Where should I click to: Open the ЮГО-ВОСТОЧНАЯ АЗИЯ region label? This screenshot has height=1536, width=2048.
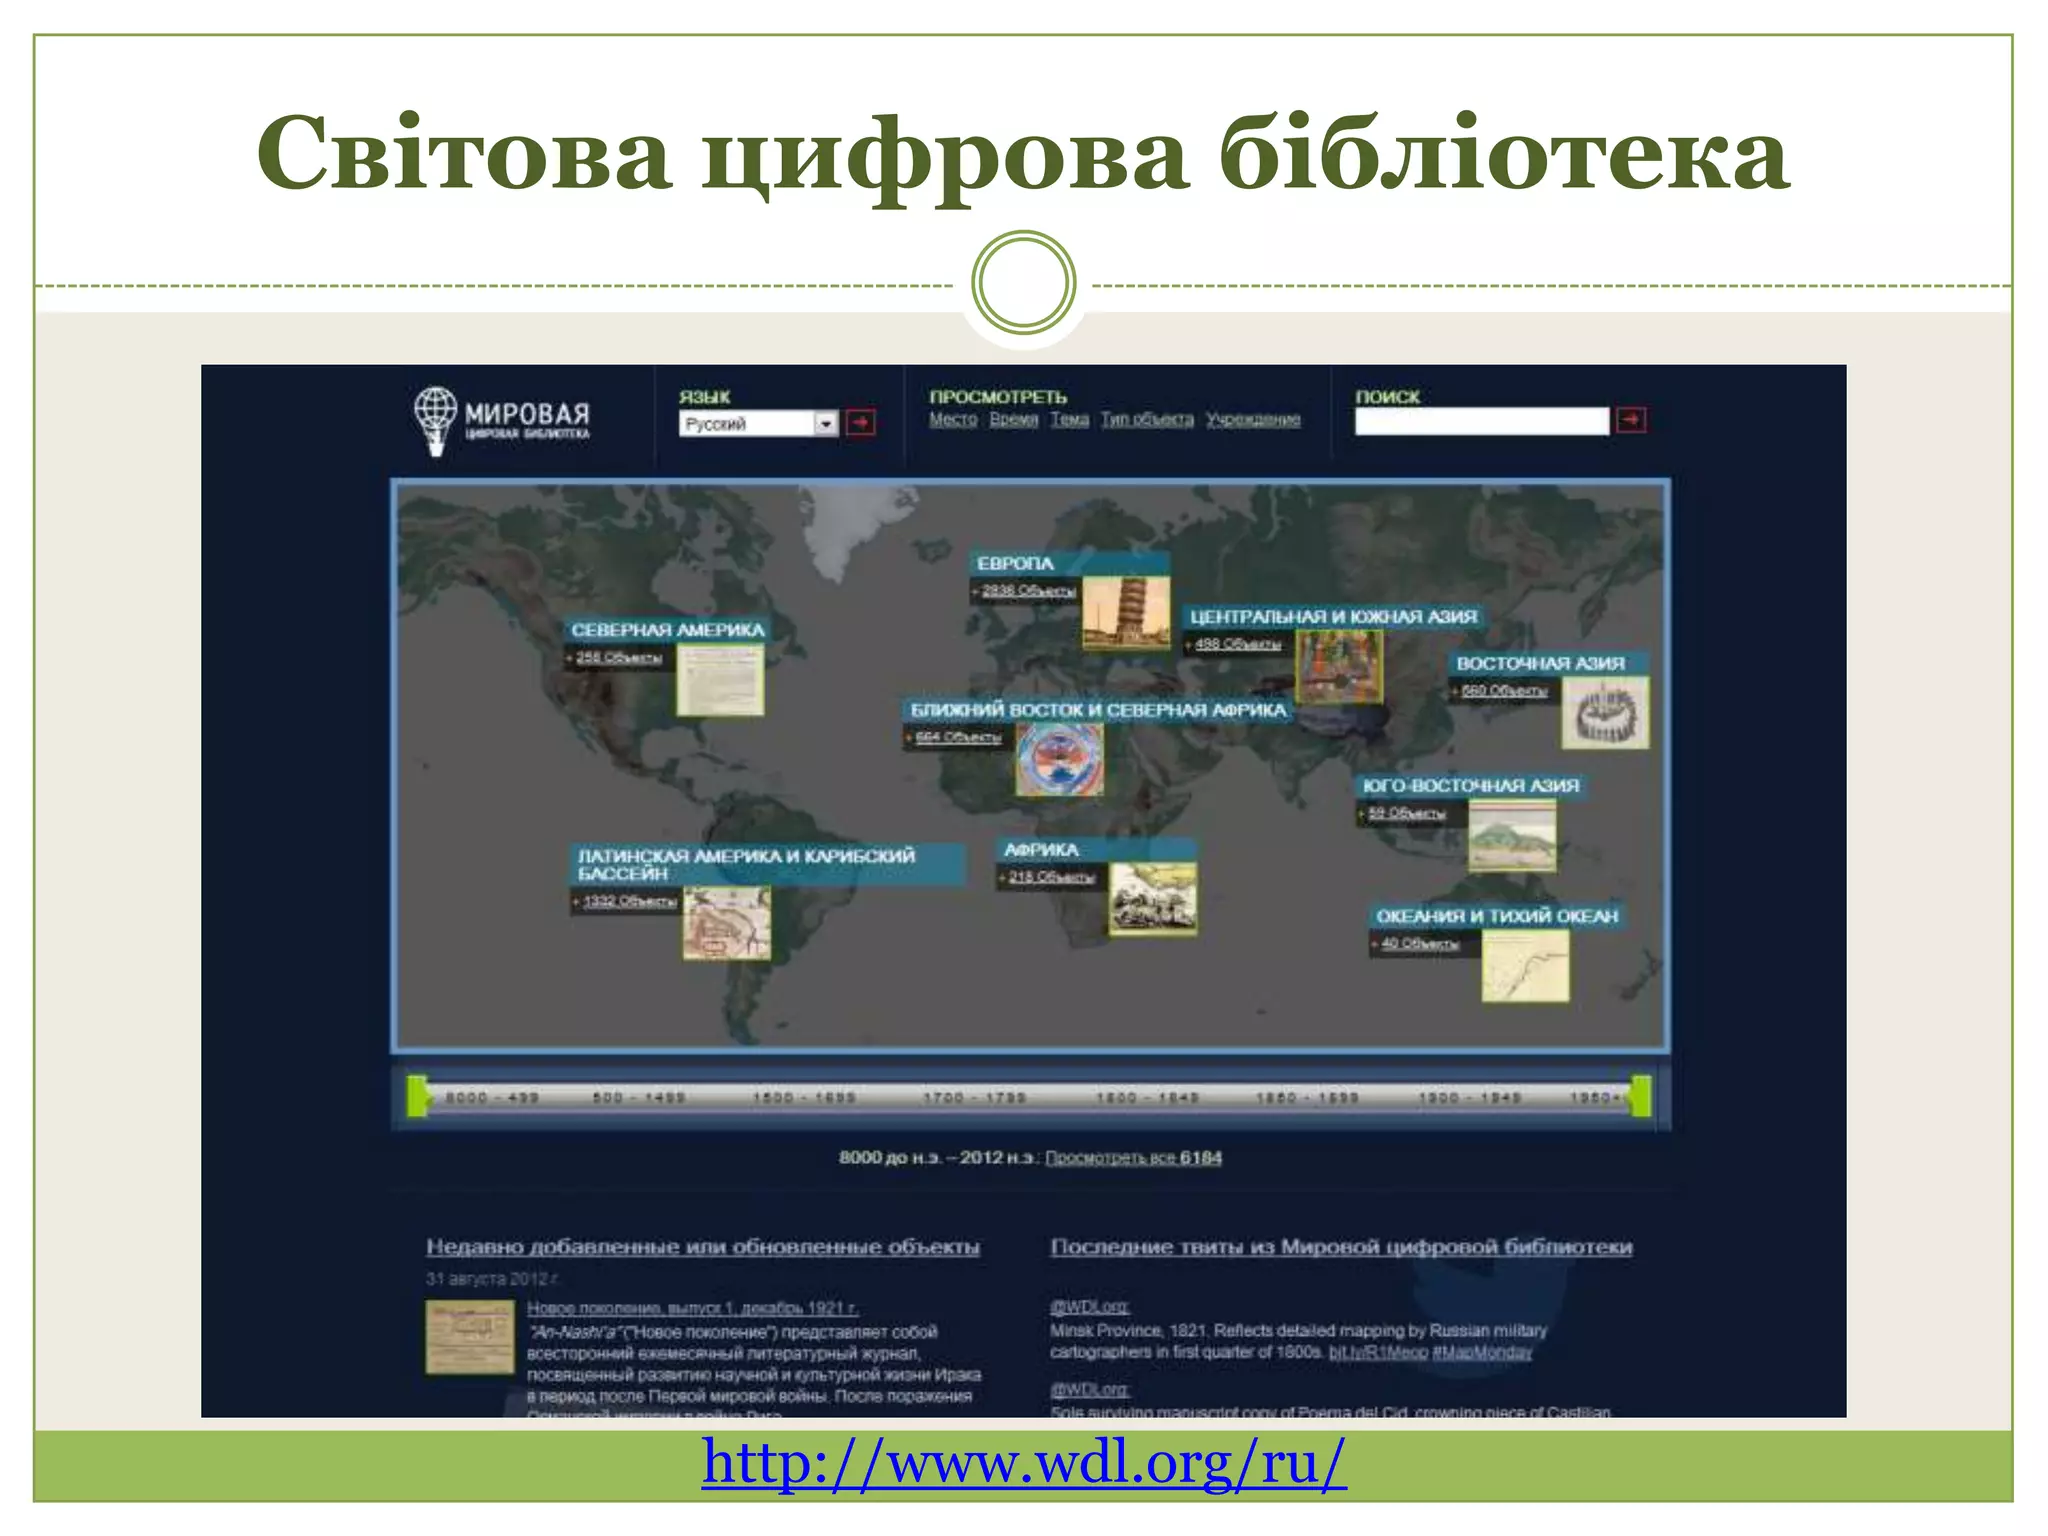[1470, 786]
